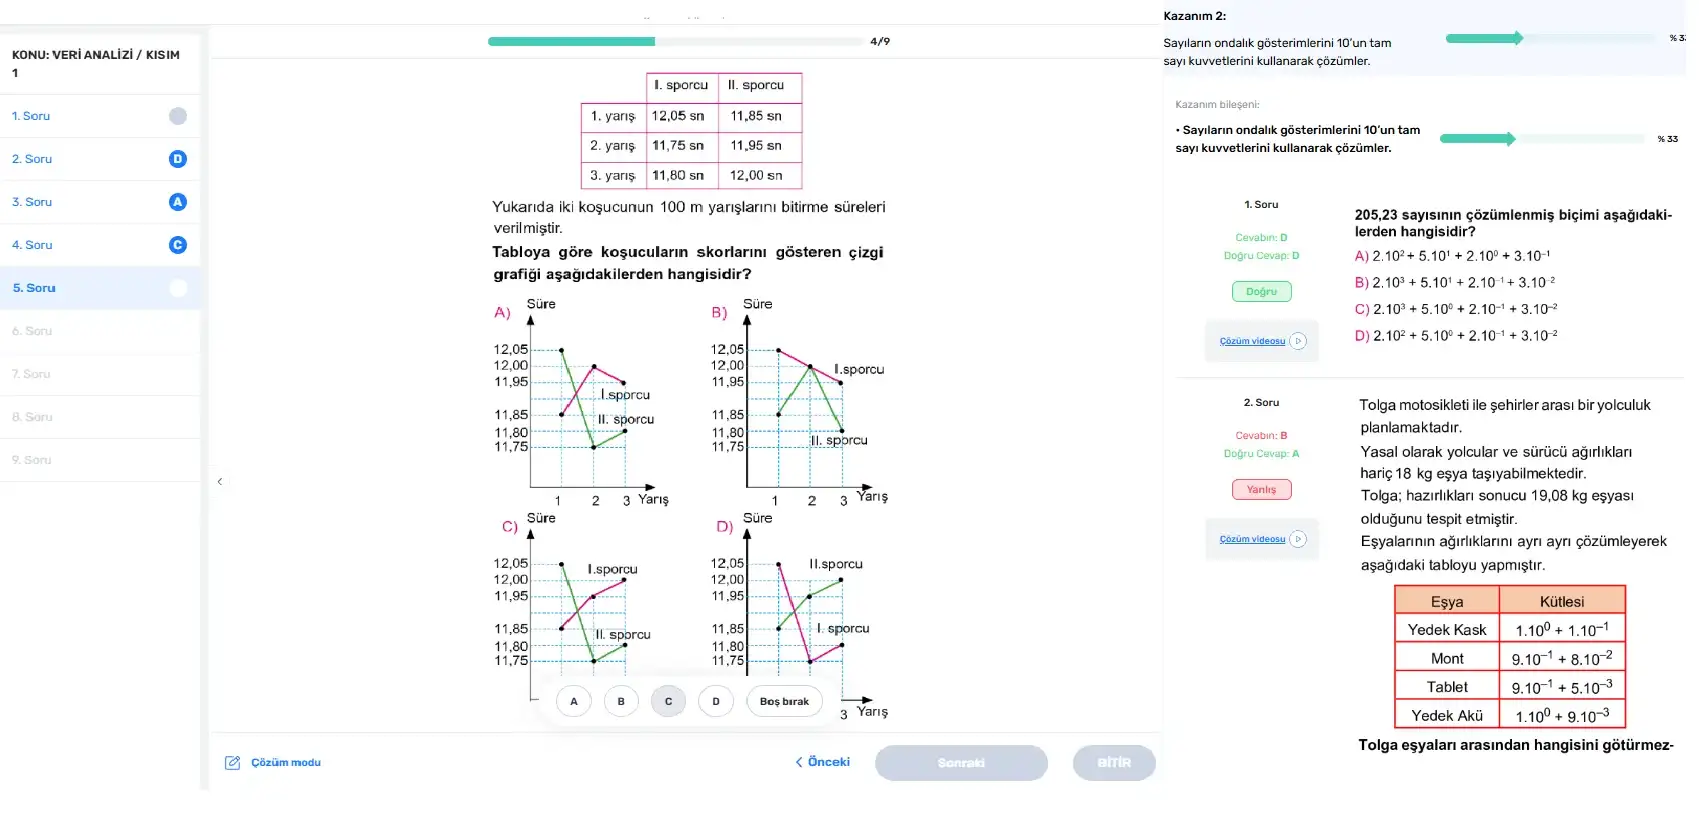The width and height of the screenshot is (1699, 831).
Task: Click the BİTİR button
Action: pyautogui.click(x=1114, y=763)
